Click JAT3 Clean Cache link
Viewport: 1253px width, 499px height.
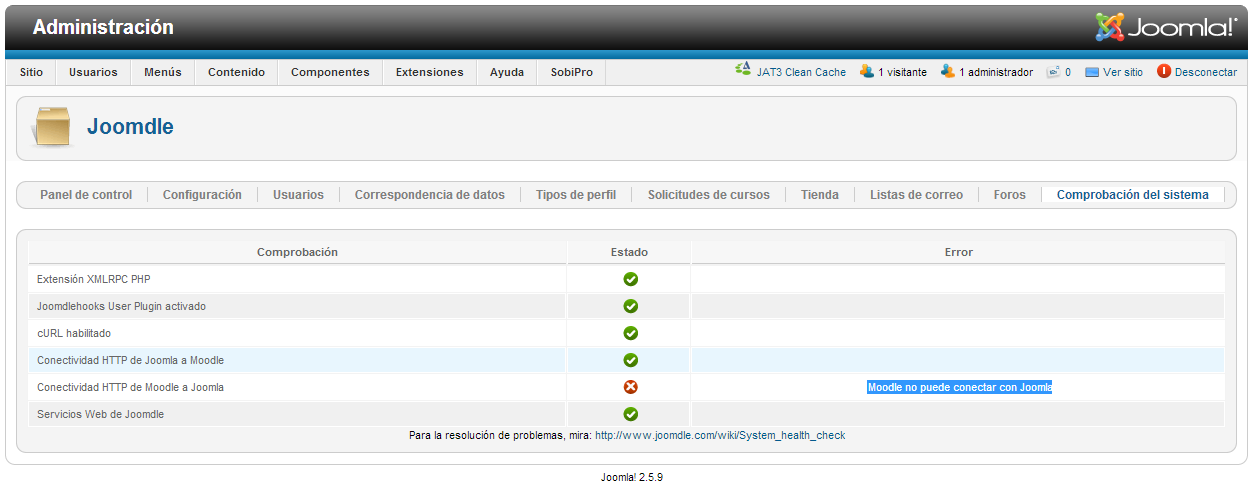point(801,72)
